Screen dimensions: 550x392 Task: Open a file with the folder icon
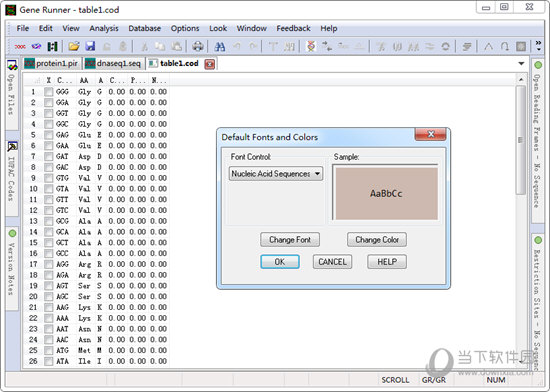pos(74,46)
